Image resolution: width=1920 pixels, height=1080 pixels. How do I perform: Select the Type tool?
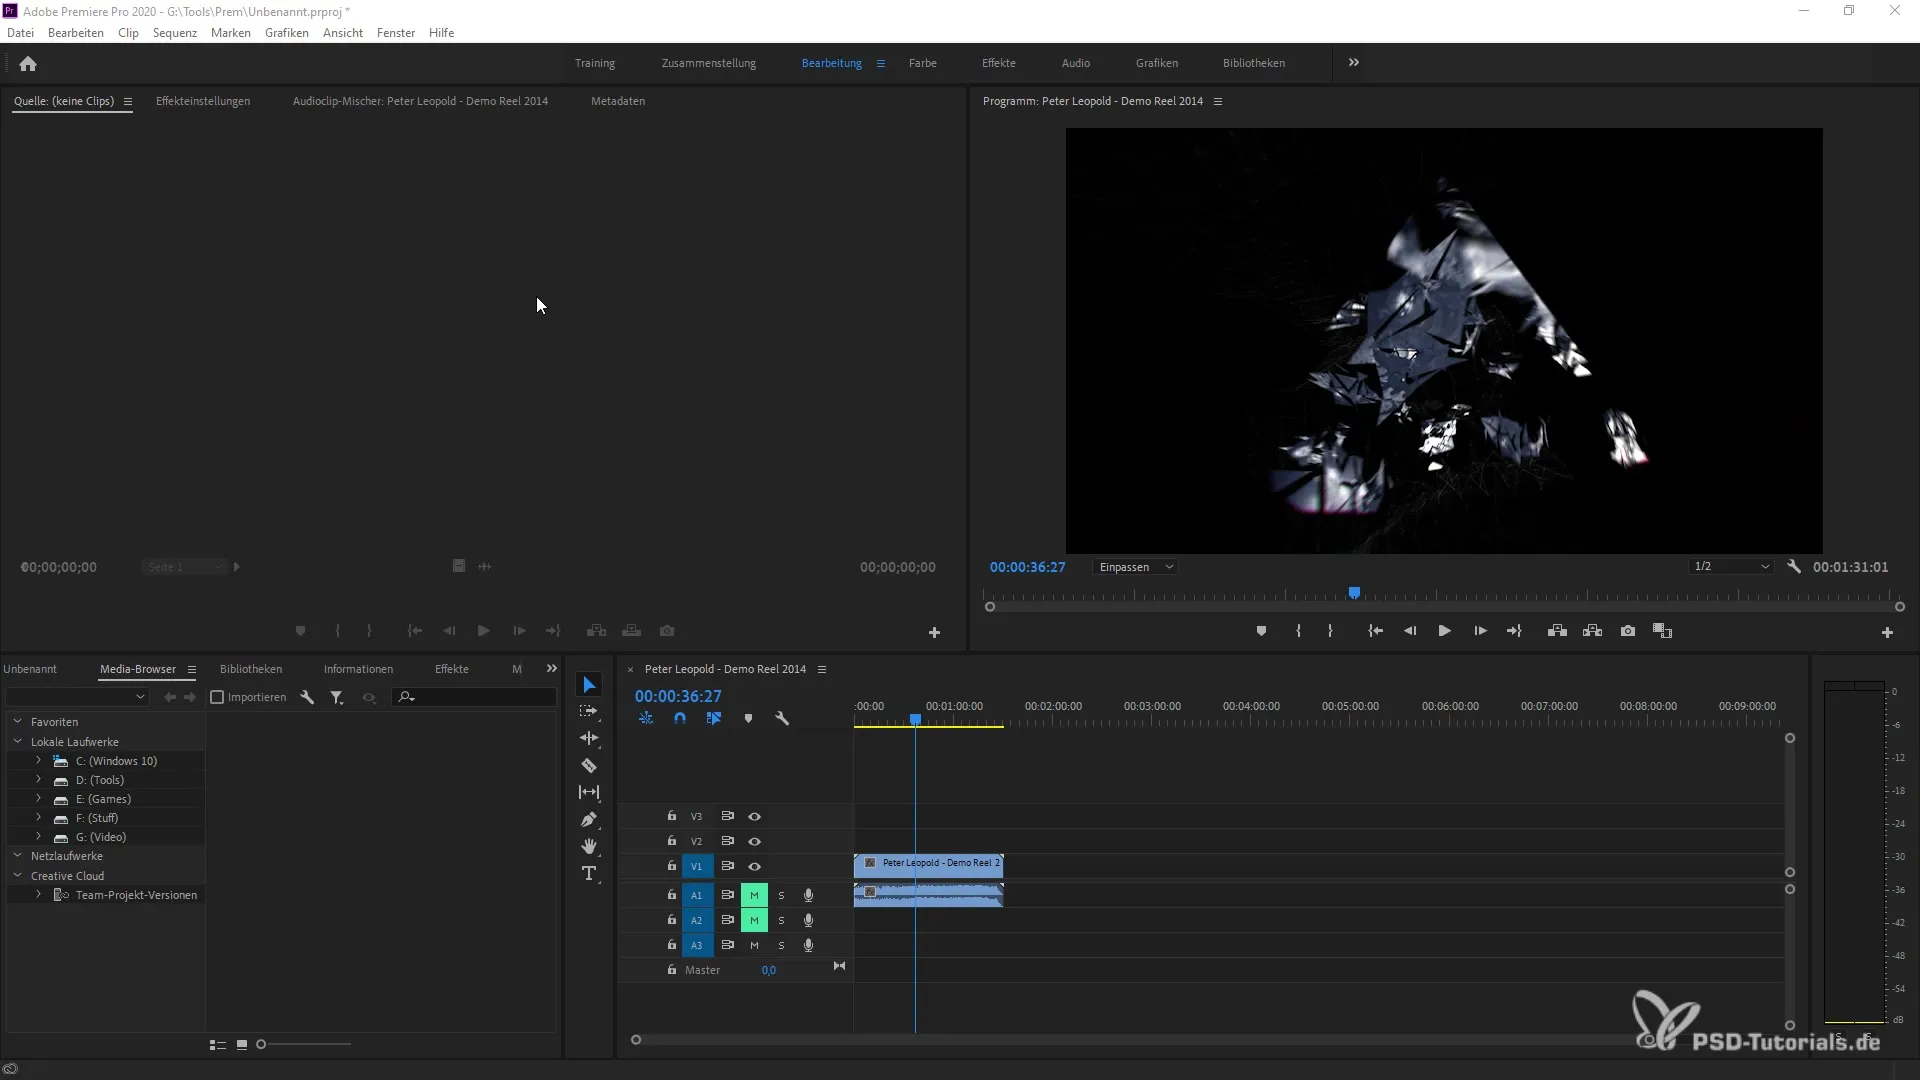589,873
